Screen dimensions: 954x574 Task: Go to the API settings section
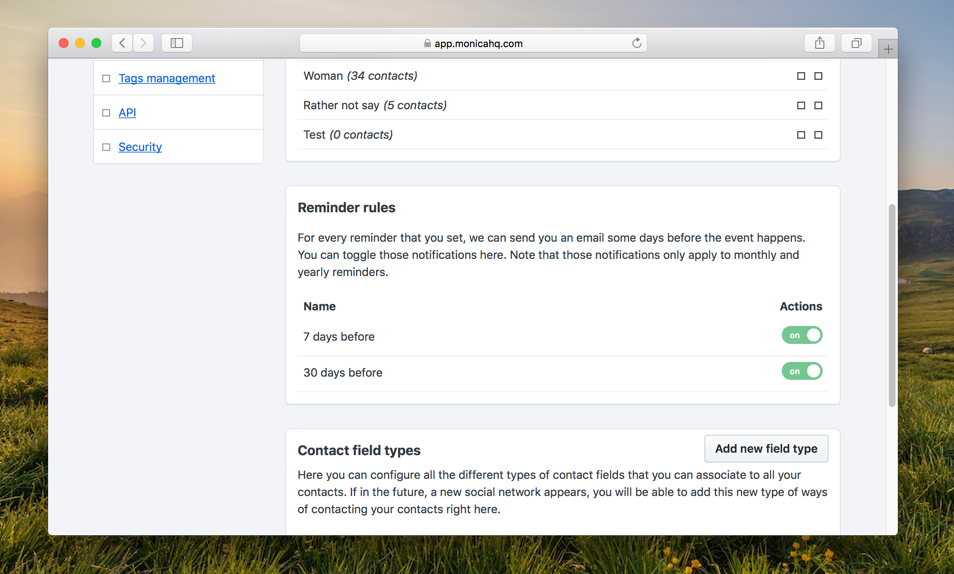[127, 113]
